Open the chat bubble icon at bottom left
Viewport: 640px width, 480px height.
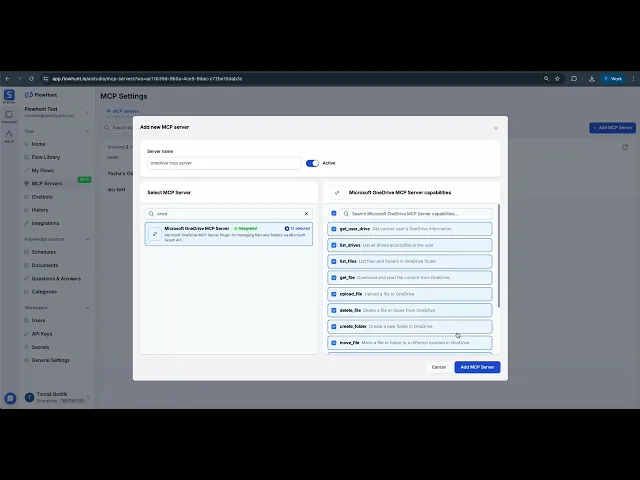coord(10,398)
